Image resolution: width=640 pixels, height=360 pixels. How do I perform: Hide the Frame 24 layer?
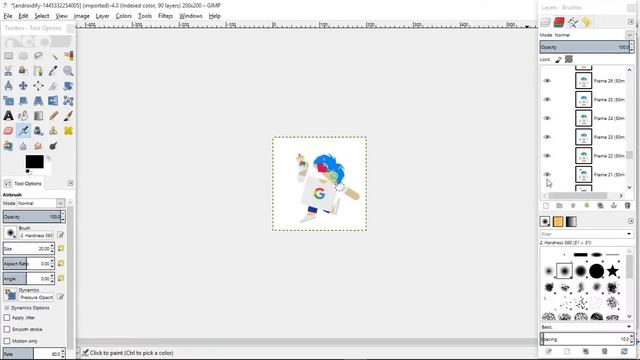click(547, 118)
